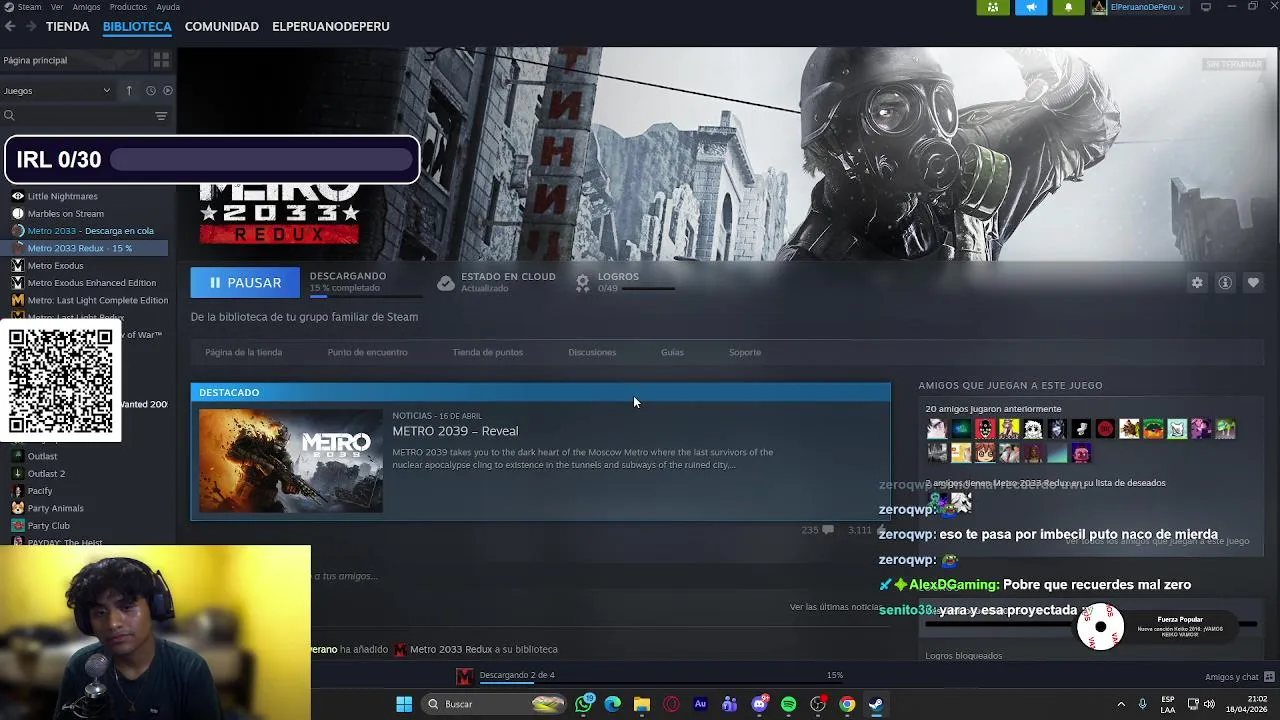Click the Estado en Cloud icon

tap(446, 283)
